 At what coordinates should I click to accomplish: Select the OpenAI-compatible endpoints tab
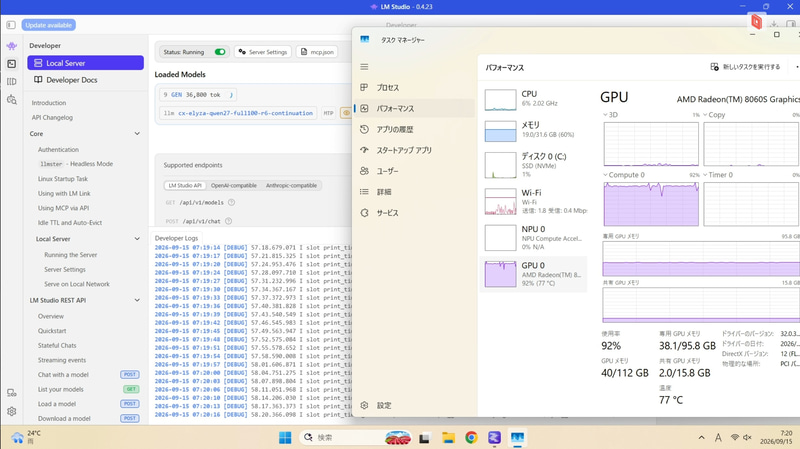click(234, 185)
